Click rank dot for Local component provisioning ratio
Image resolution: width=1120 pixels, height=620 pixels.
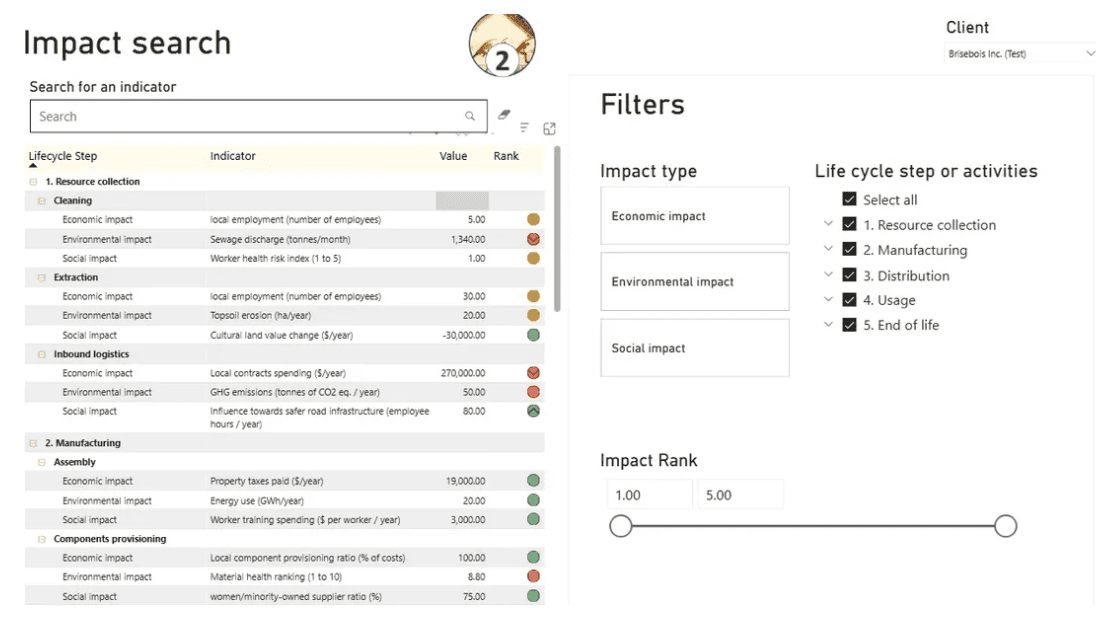534,557
